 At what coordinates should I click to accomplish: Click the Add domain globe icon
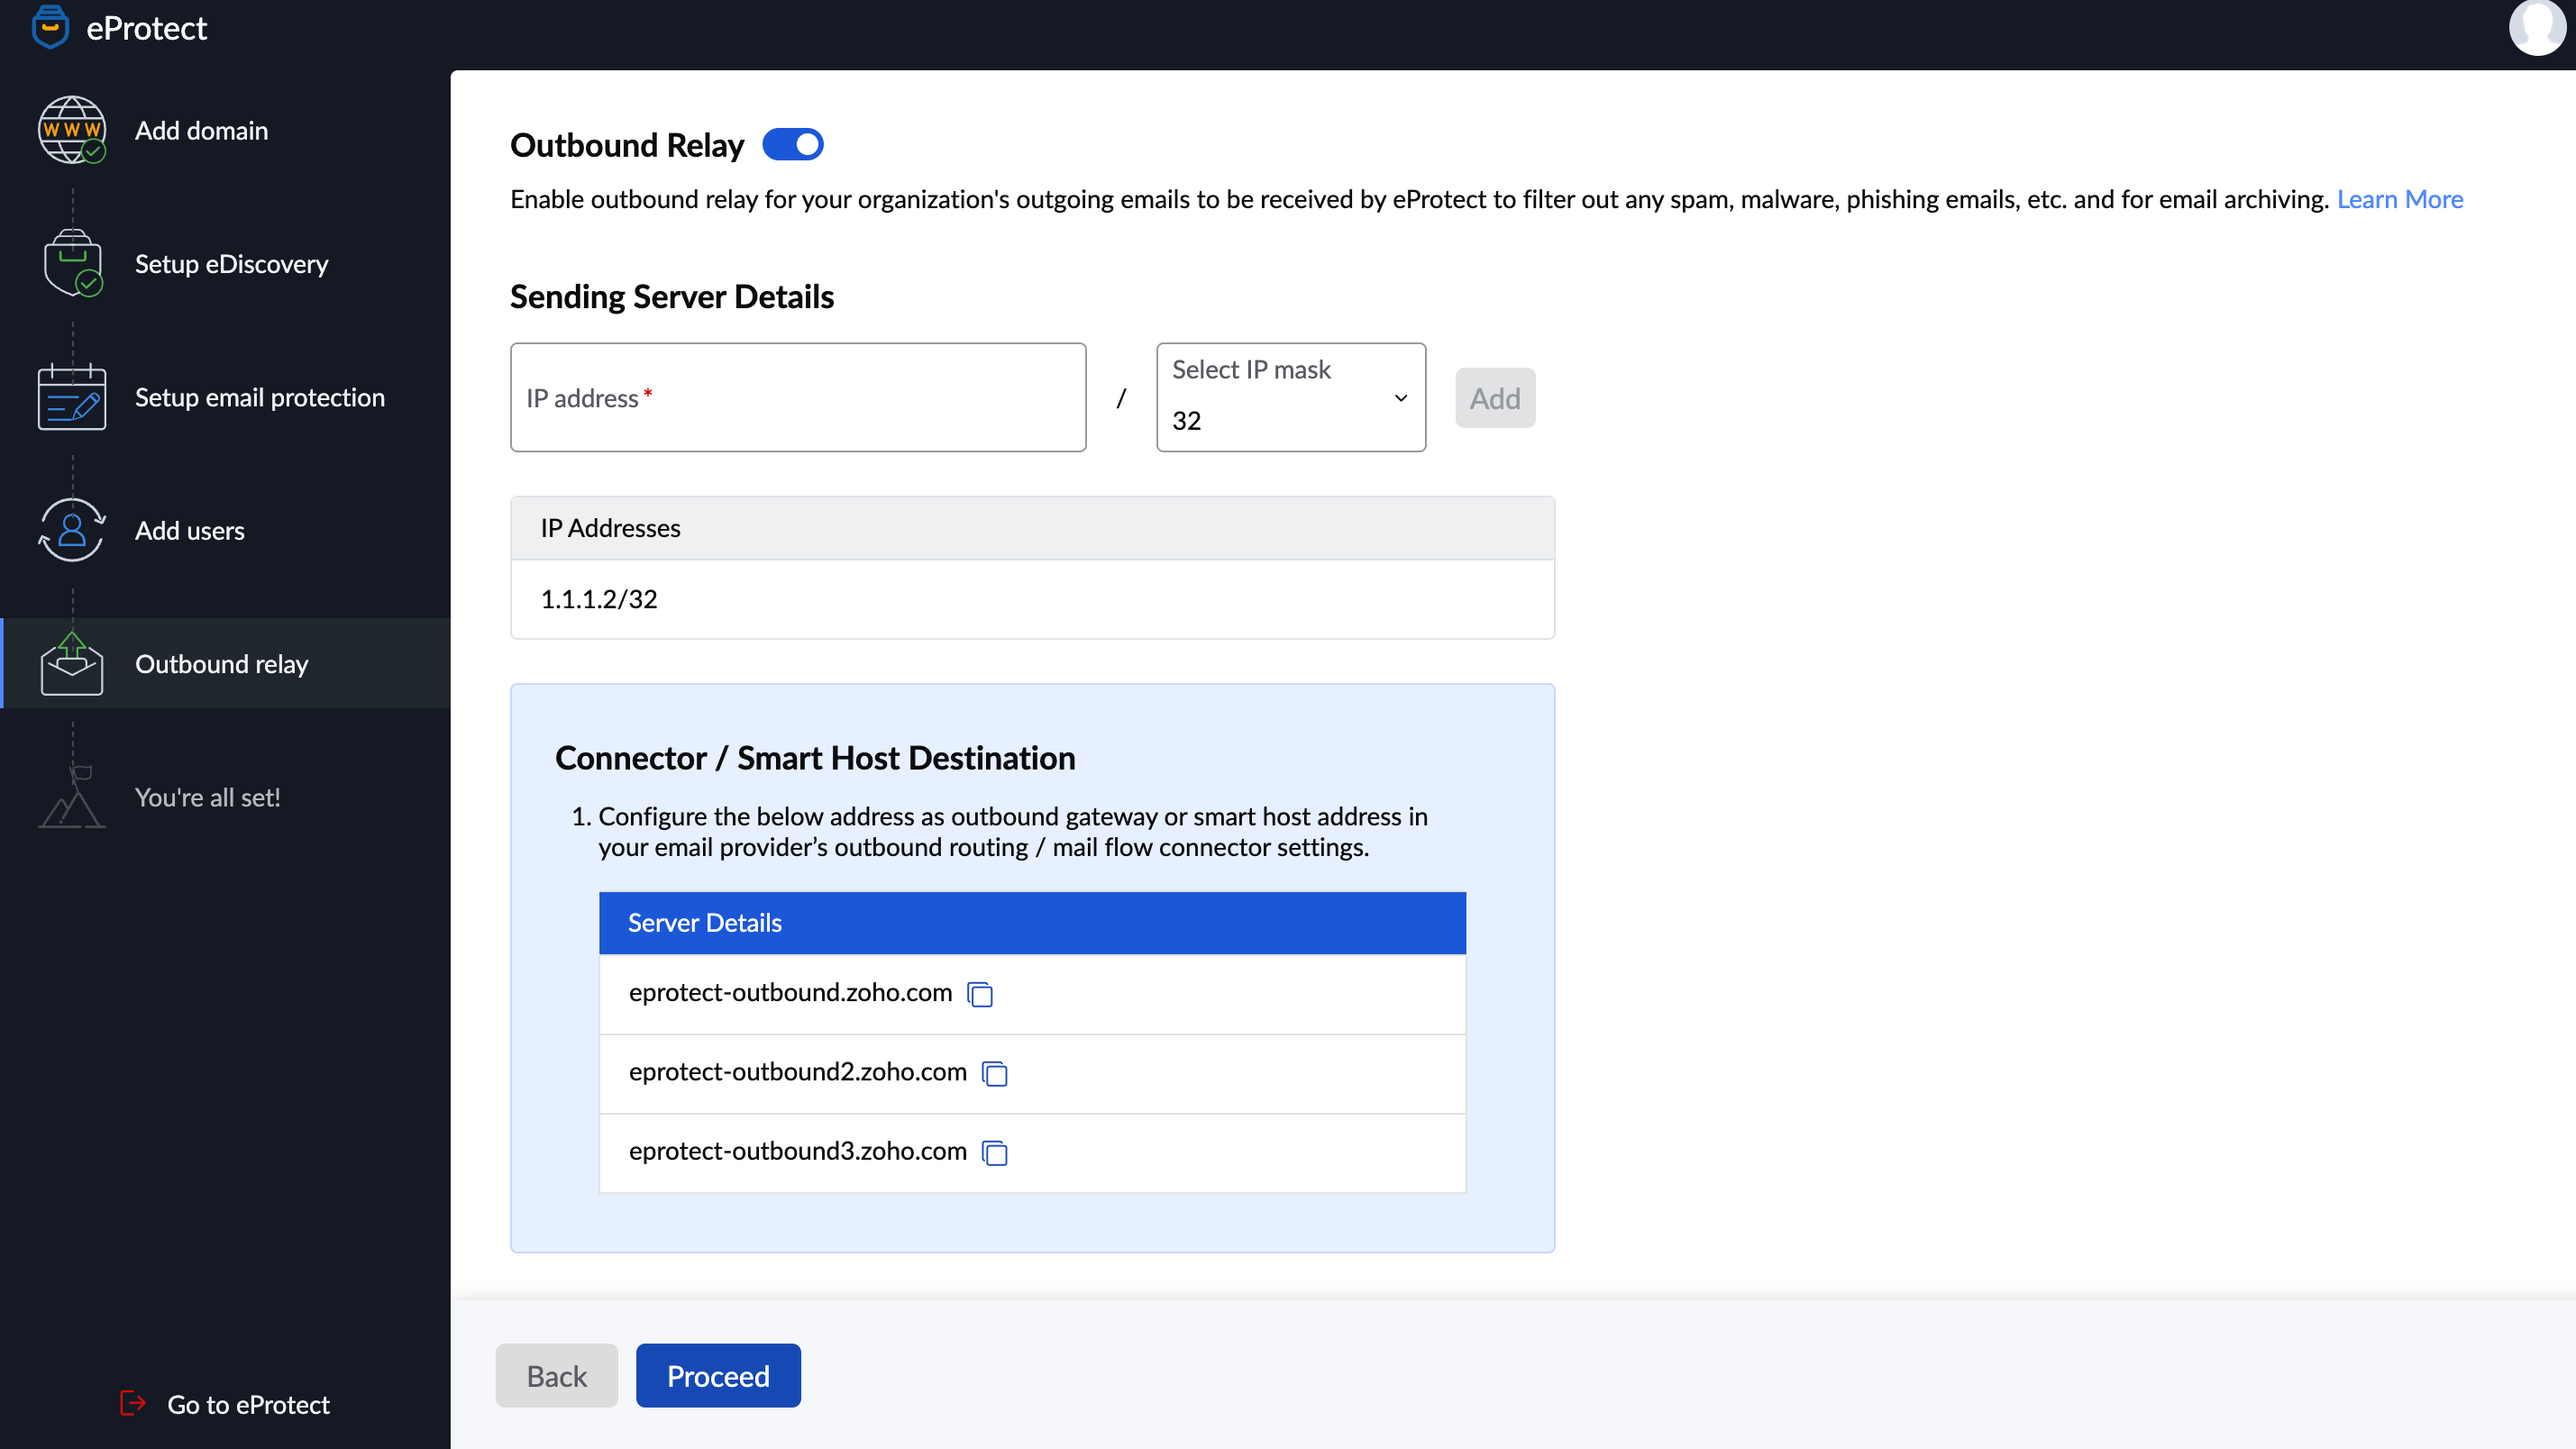click(71, 130)
